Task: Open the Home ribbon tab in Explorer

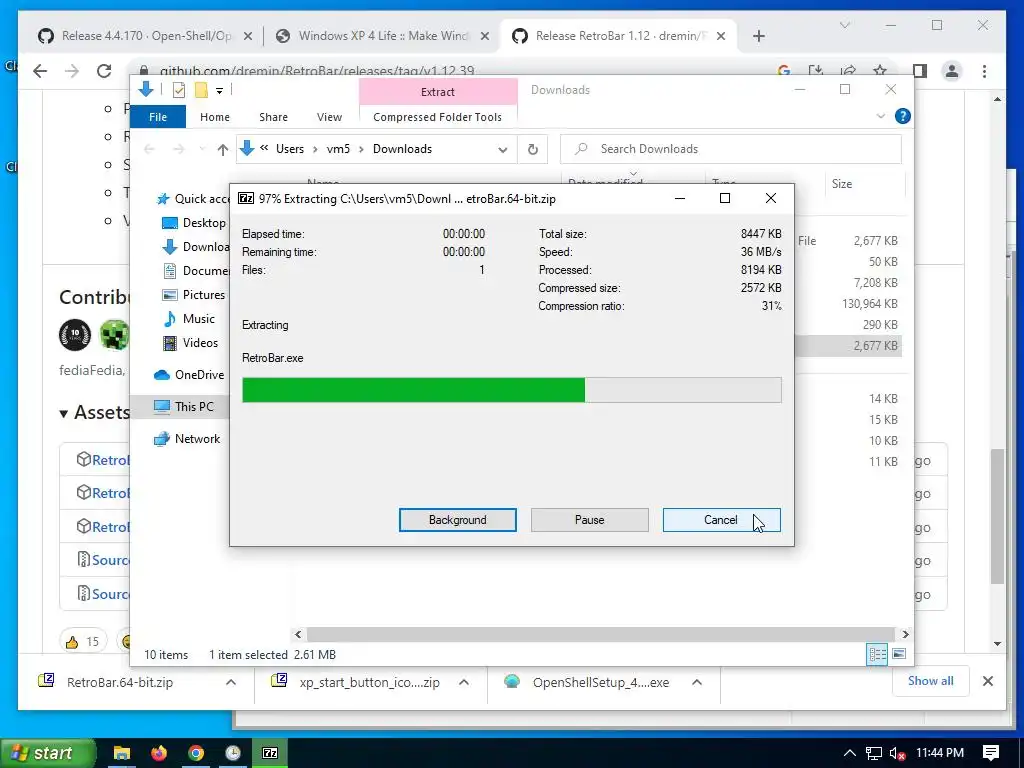Action: [x=215, y=117]
